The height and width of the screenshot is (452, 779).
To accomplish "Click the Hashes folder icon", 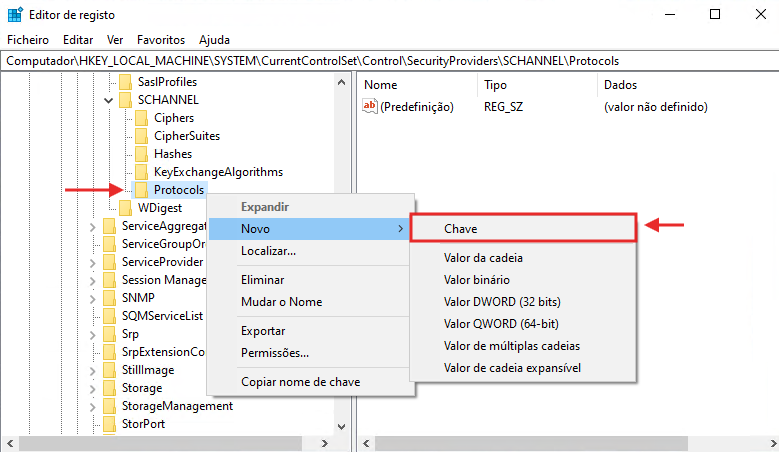I will 141,154.
